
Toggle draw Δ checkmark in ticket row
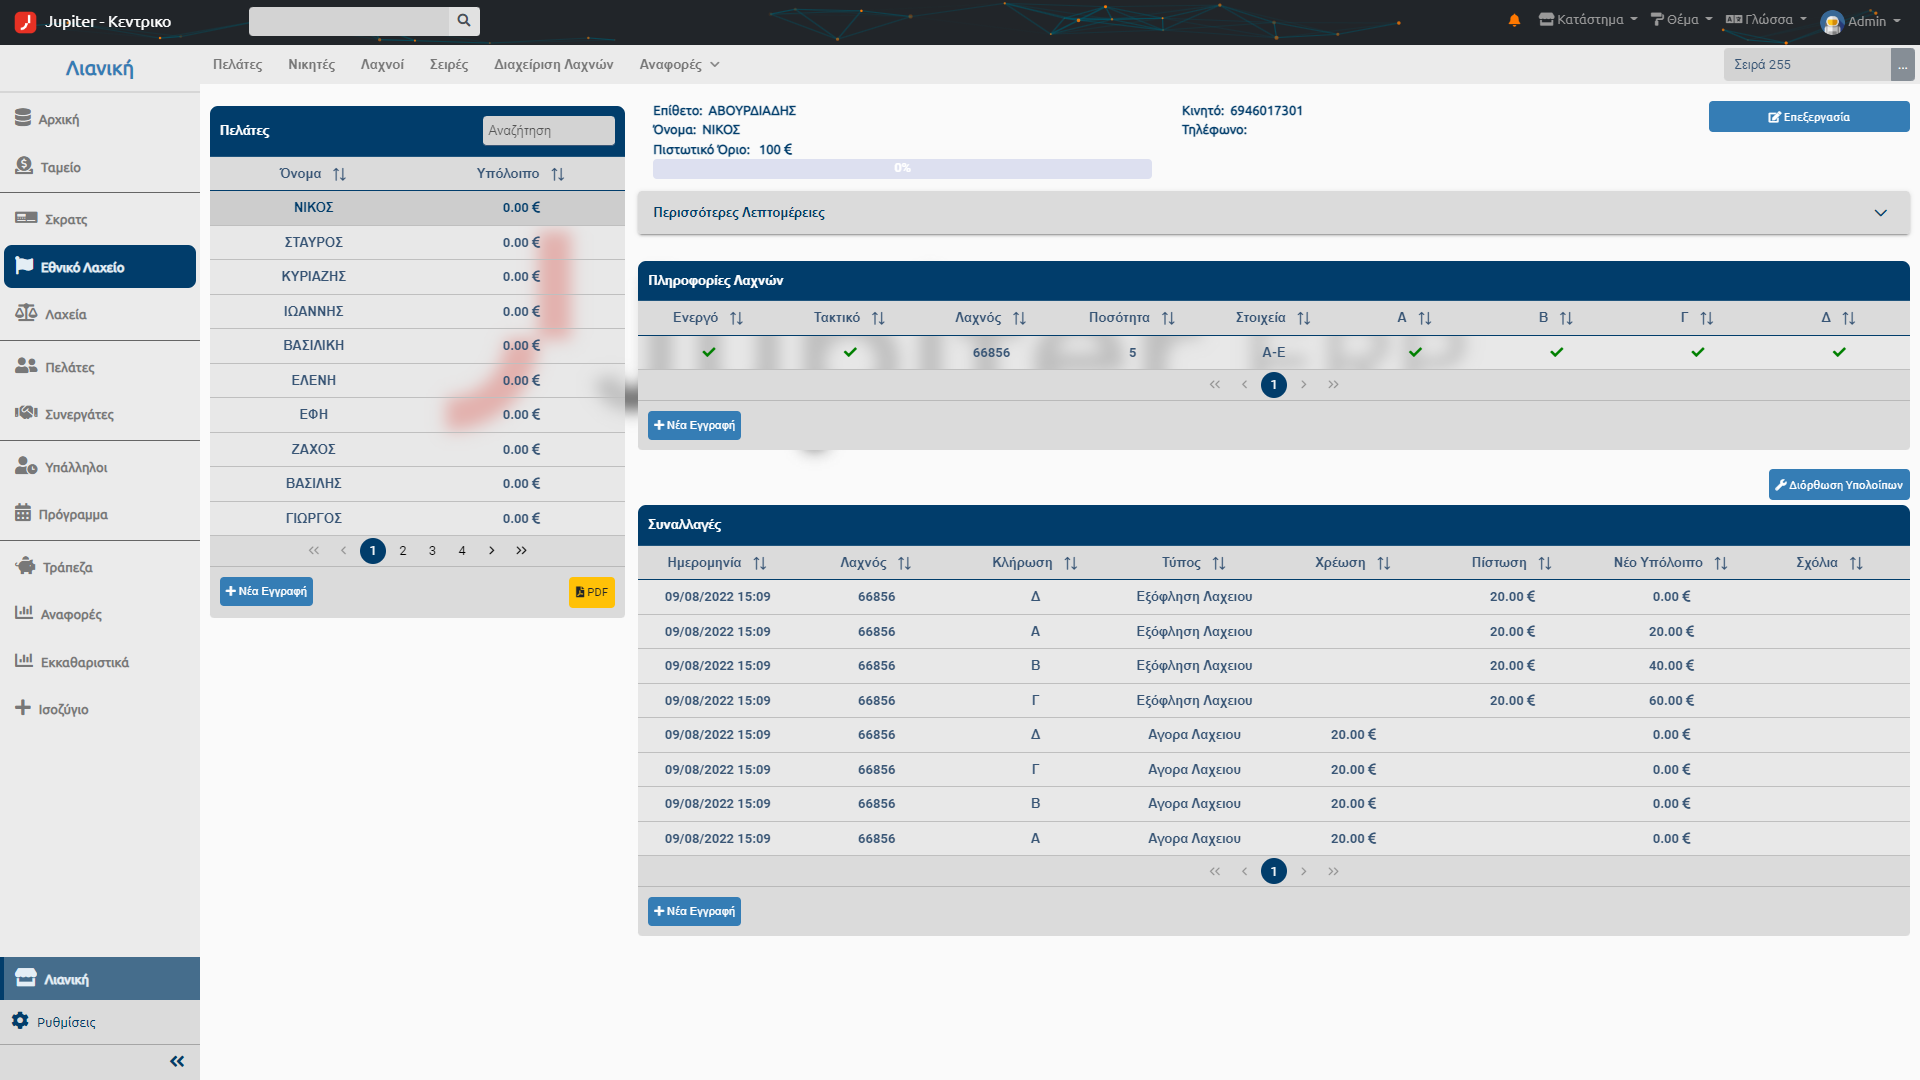(x=1839, y=352)
